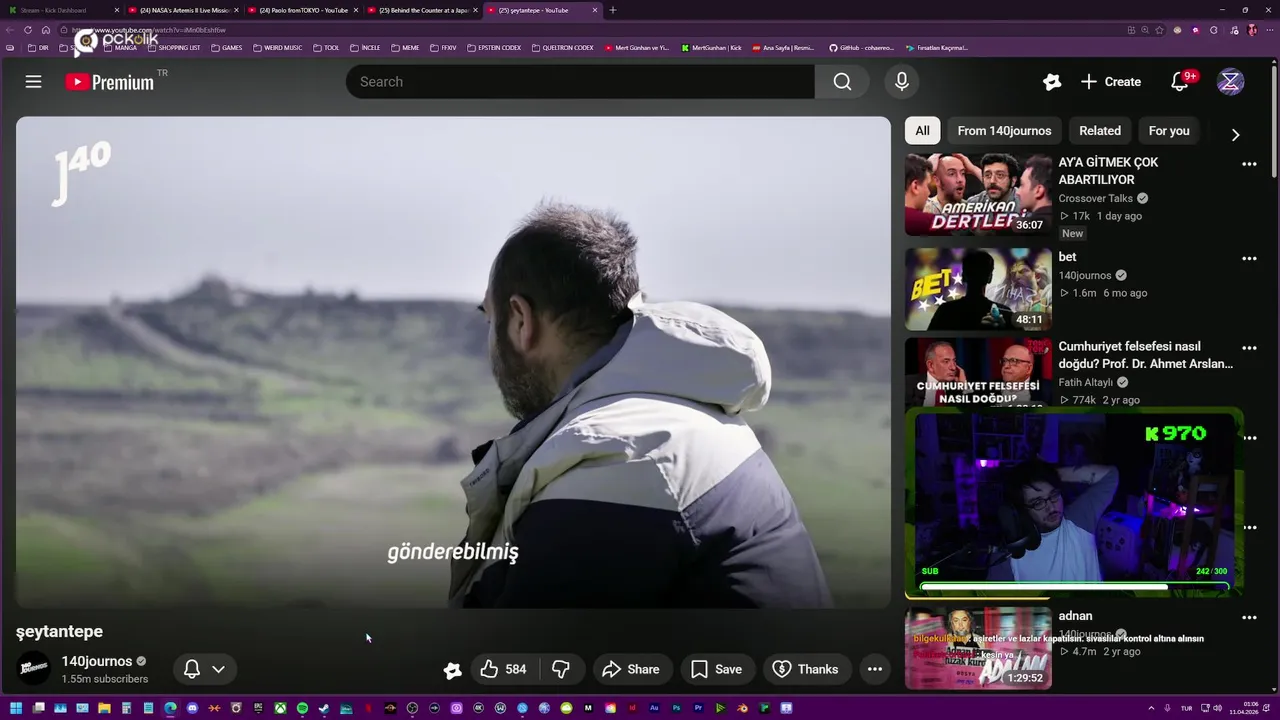1280x720 pixels.
Task: Switch to Paolo fromTOKYO browser tab
Action: pyautogui.click(x=303, y=10)
